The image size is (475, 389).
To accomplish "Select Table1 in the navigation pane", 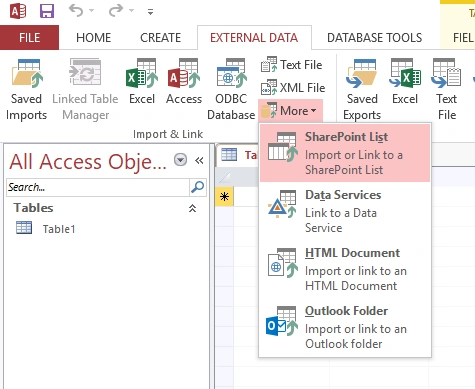I will pos(59,229).
